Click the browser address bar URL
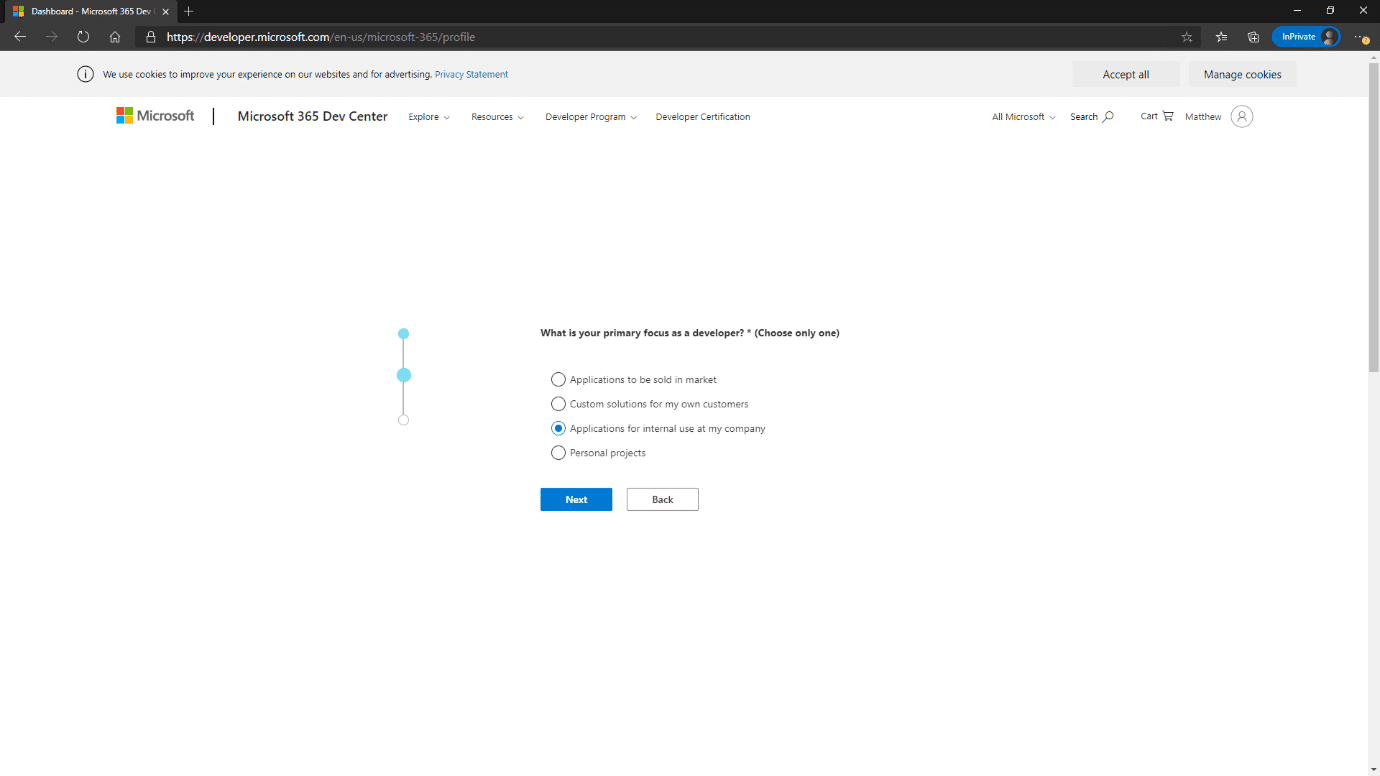This screenshot has width=1380, height=776. tap(320, 37)
